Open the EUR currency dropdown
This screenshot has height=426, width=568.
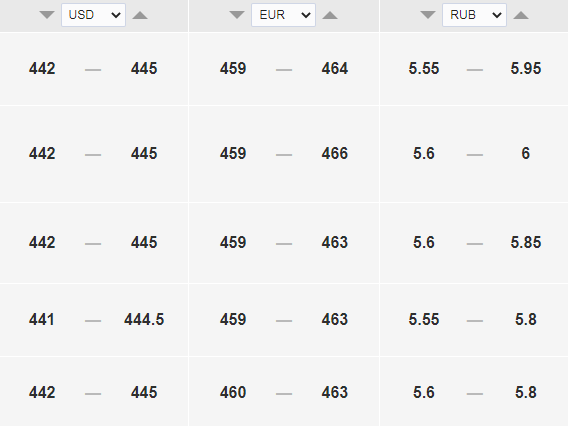pos(284,15)
